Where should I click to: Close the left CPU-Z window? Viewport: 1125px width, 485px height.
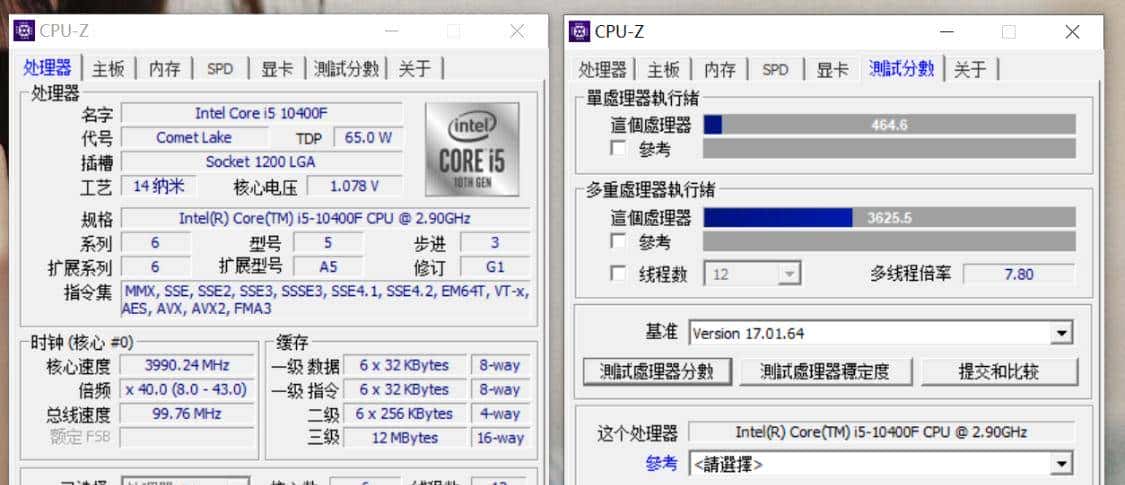click(517, 31)
